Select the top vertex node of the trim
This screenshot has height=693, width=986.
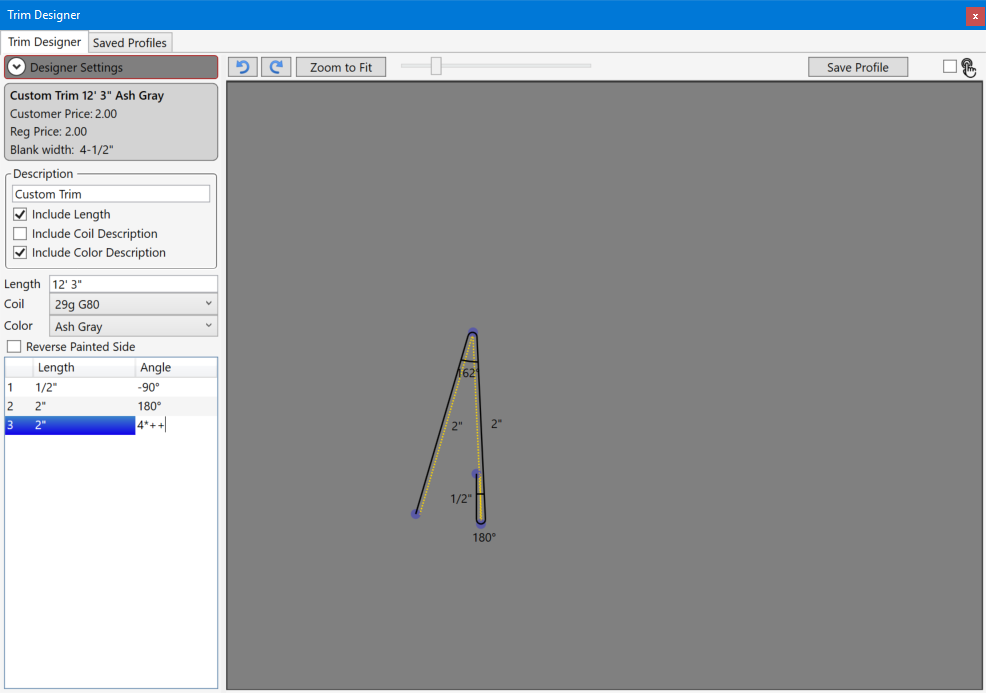(472, 333)
